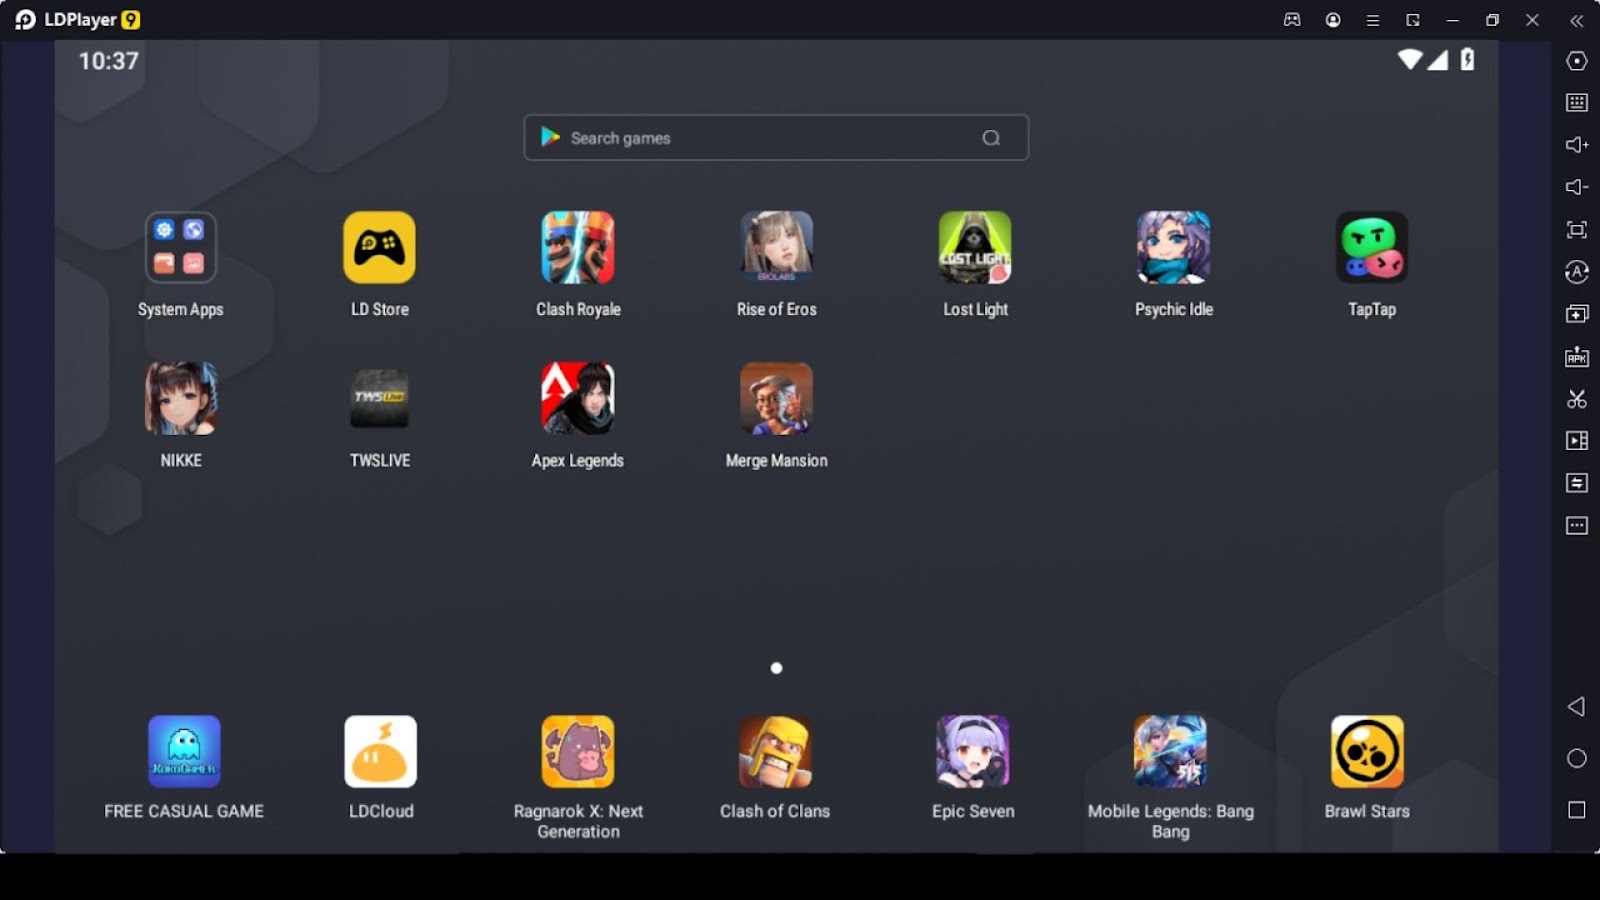Increase volume with the sidebar speaker-plus icon
The image size is (1600, 900).
1577,145
